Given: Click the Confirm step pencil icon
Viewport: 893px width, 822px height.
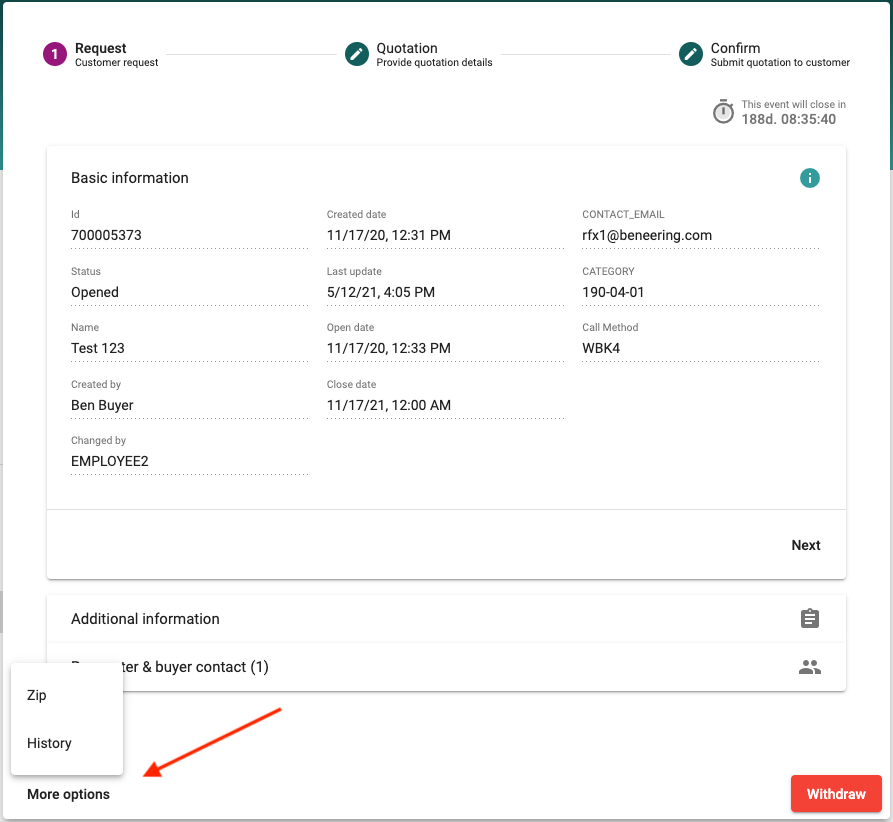Looking at the screenshot, I should (x=691, y=54).
